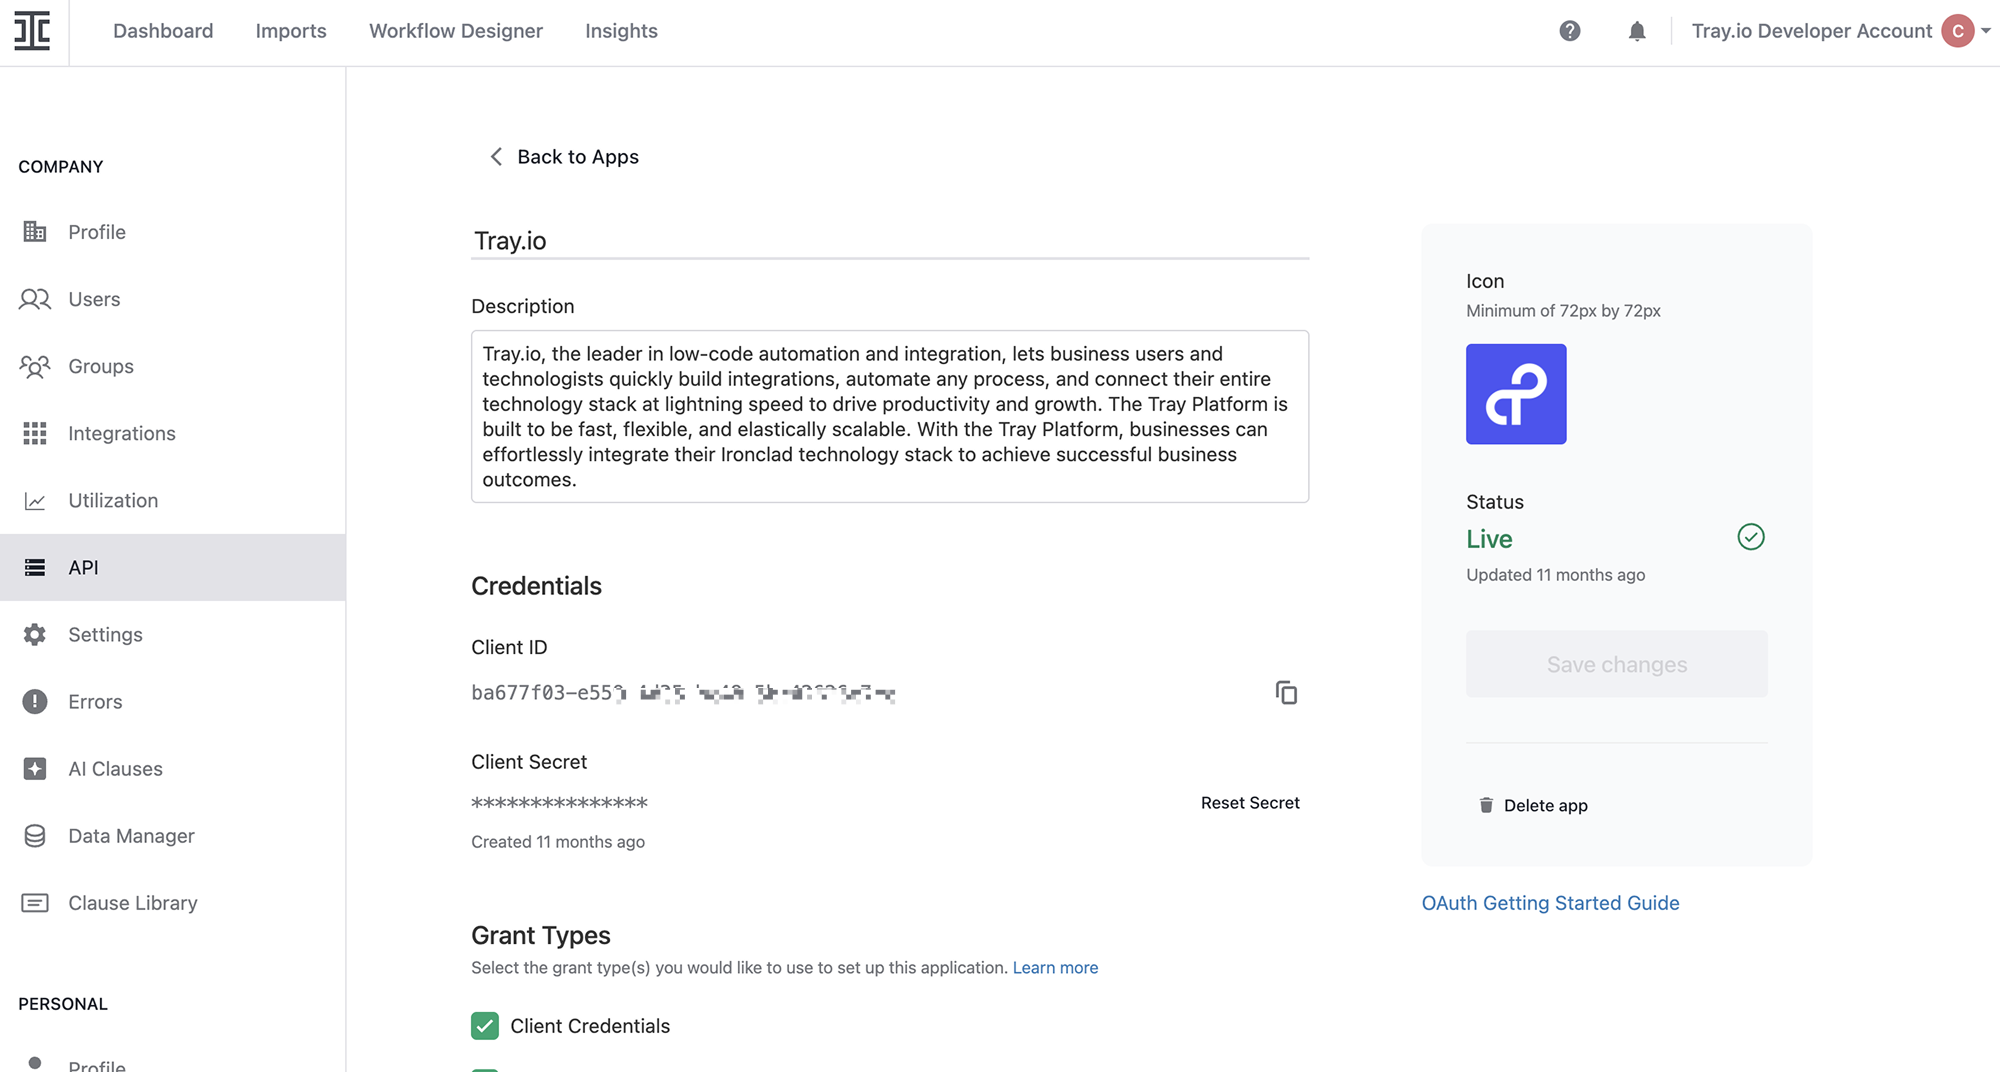Click the Reset Secret button
This screenshot has height=1072, width=2000.
(x=1250, y=803)
